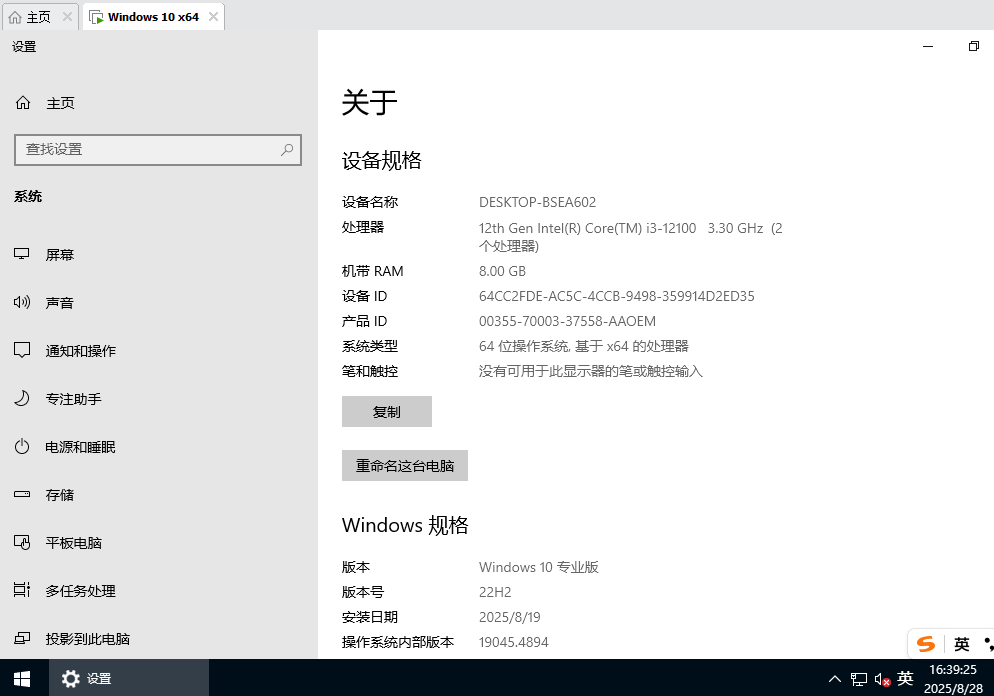Open 投影到此电脑 settings
Viewport: 994px width, 696px height.
tap(158, 638)
